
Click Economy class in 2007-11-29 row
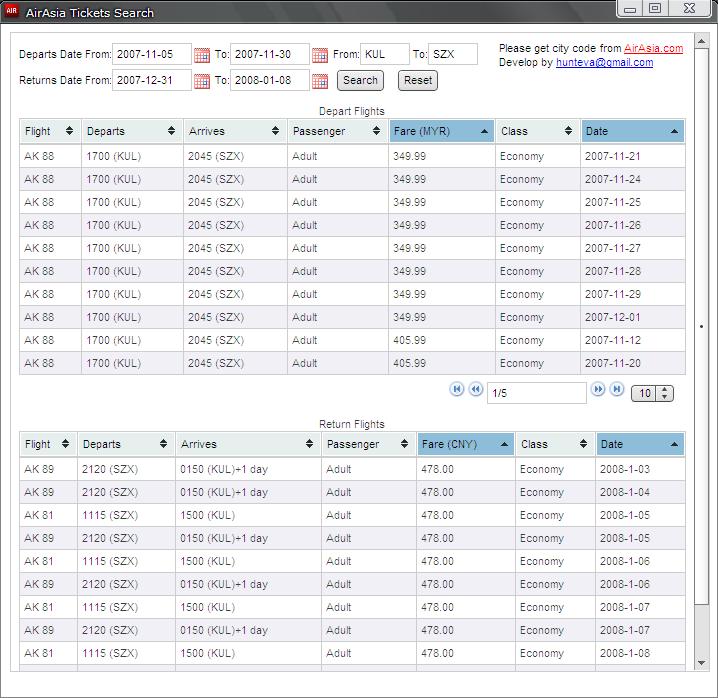pos(522,294)
